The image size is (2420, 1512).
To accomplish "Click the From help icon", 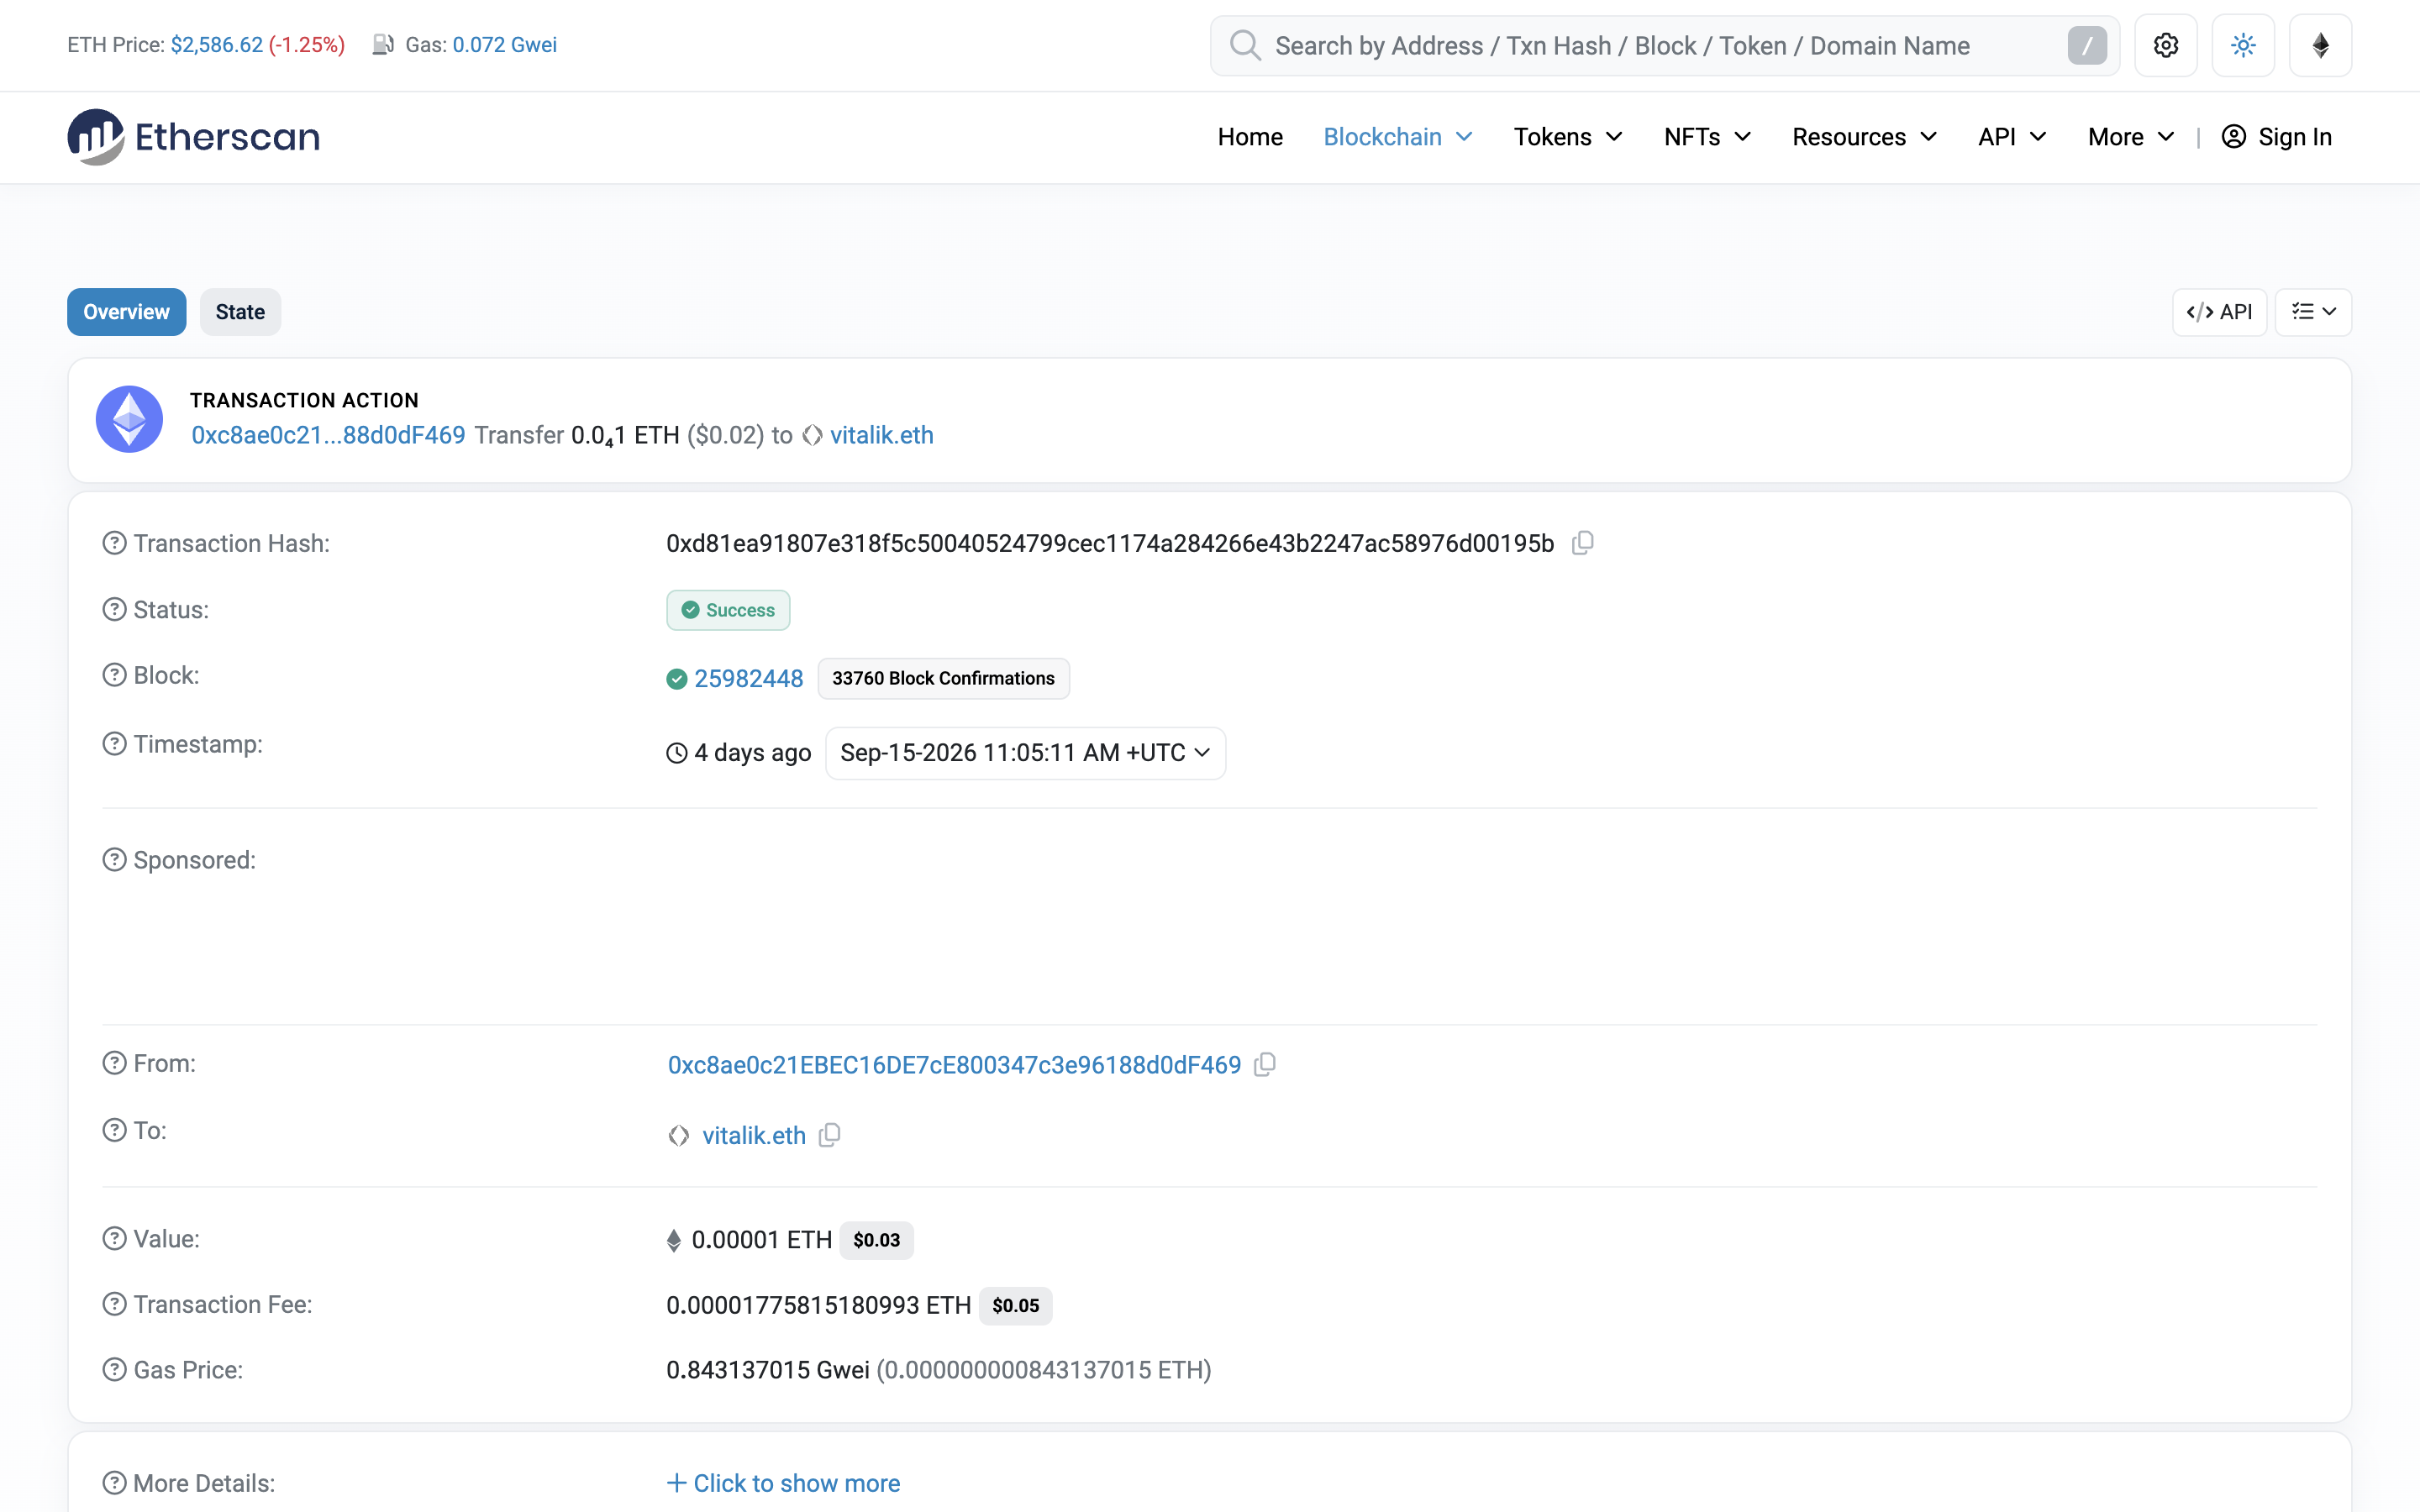I will tap(114, 1063).
